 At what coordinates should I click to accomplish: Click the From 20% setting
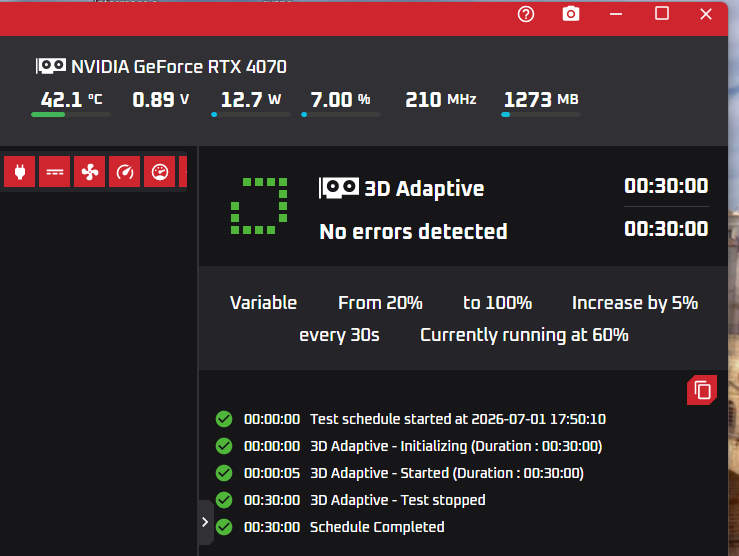380,303
